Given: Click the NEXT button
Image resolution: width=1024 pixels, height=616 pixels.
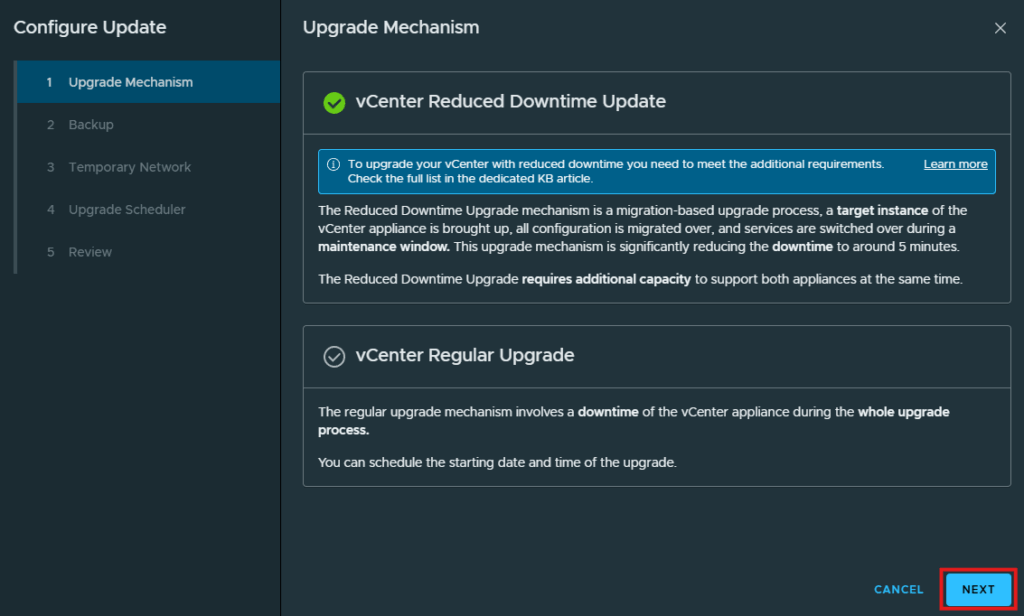Looking at the screenshot, I should coord(978,589).
